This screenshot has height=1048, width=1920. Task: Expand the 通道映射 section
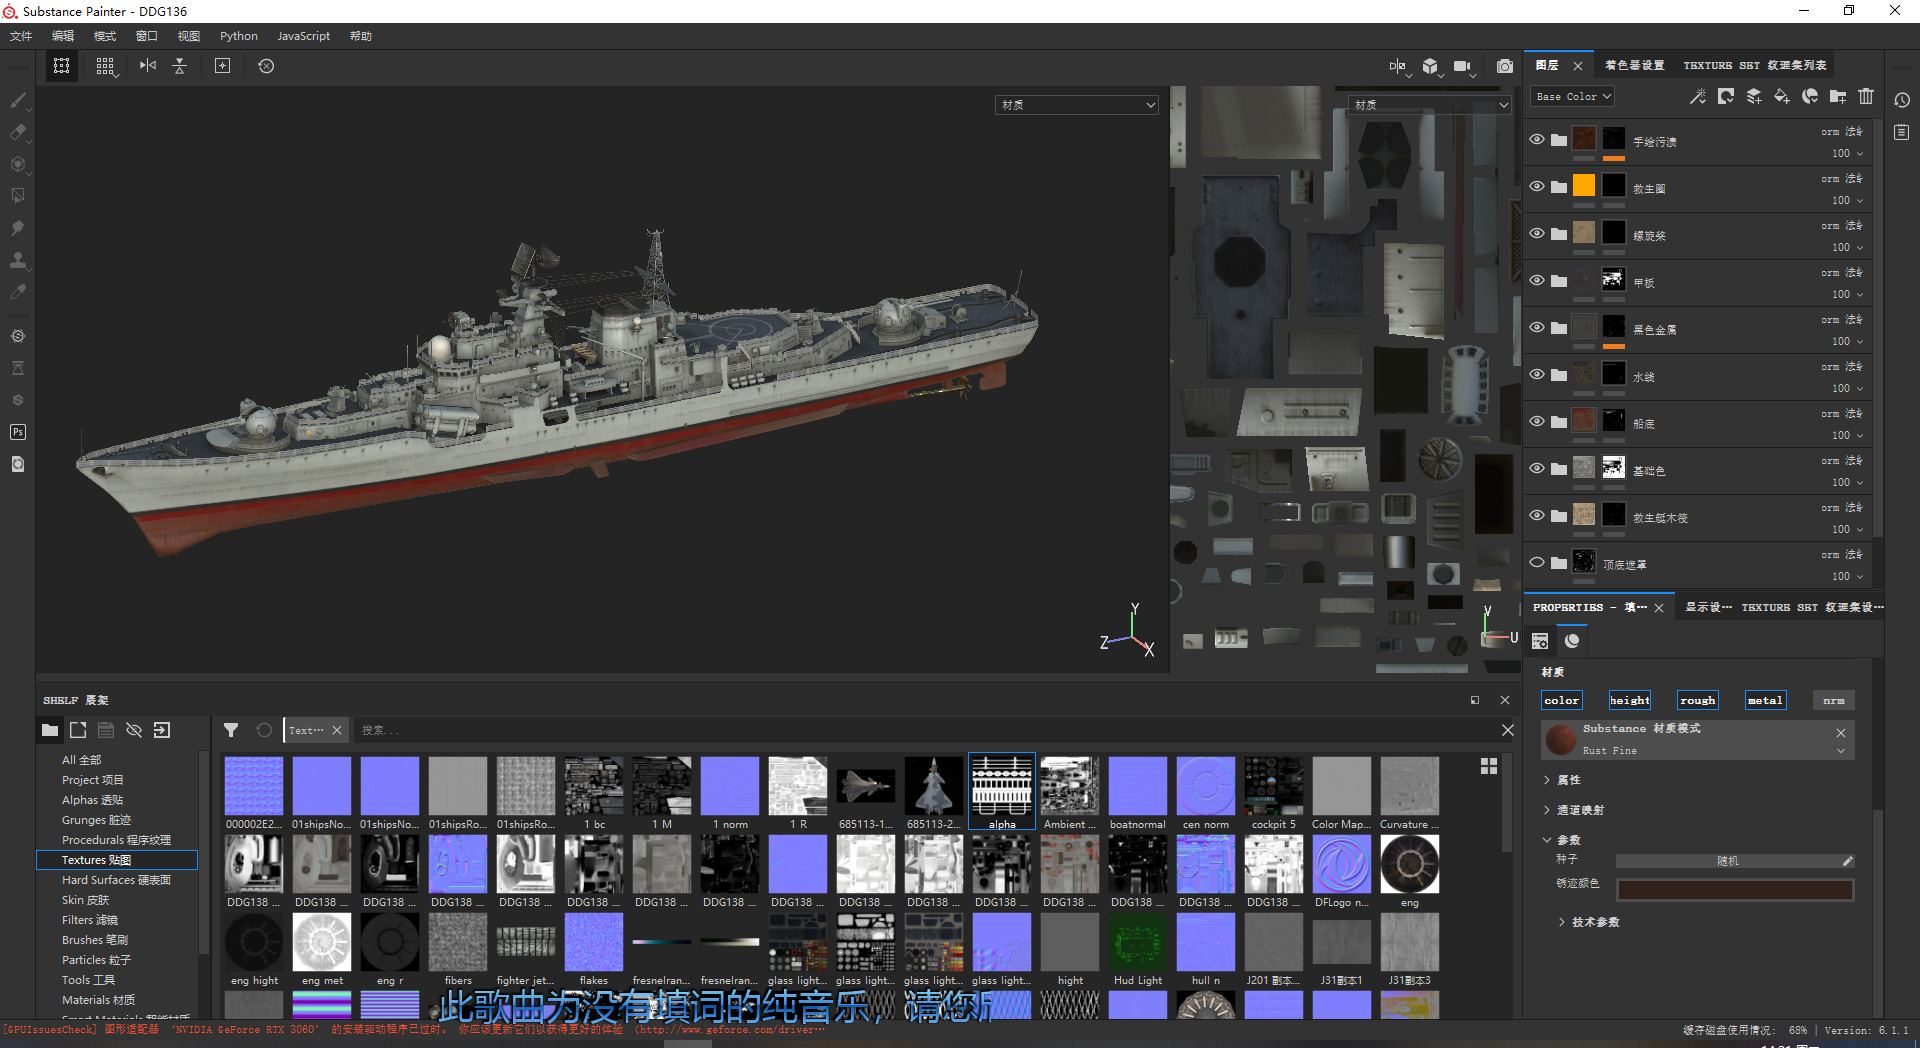[1548, 810]
